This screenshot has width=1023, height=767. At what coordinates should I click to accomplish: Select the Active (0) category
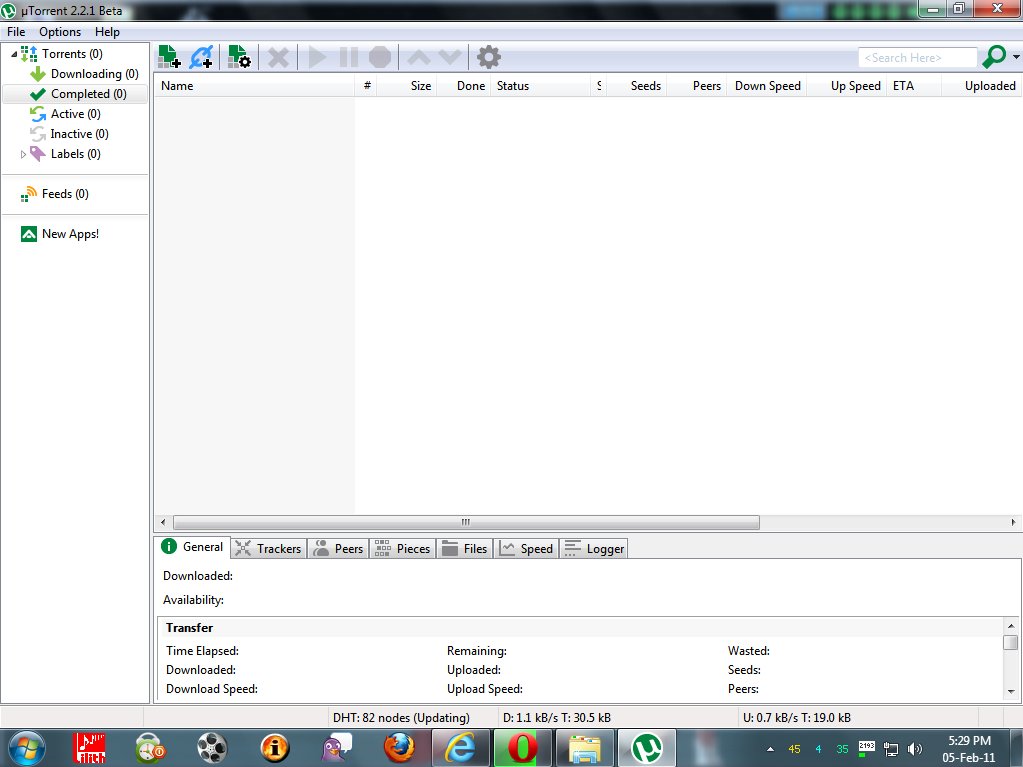[x=65, y=114]
